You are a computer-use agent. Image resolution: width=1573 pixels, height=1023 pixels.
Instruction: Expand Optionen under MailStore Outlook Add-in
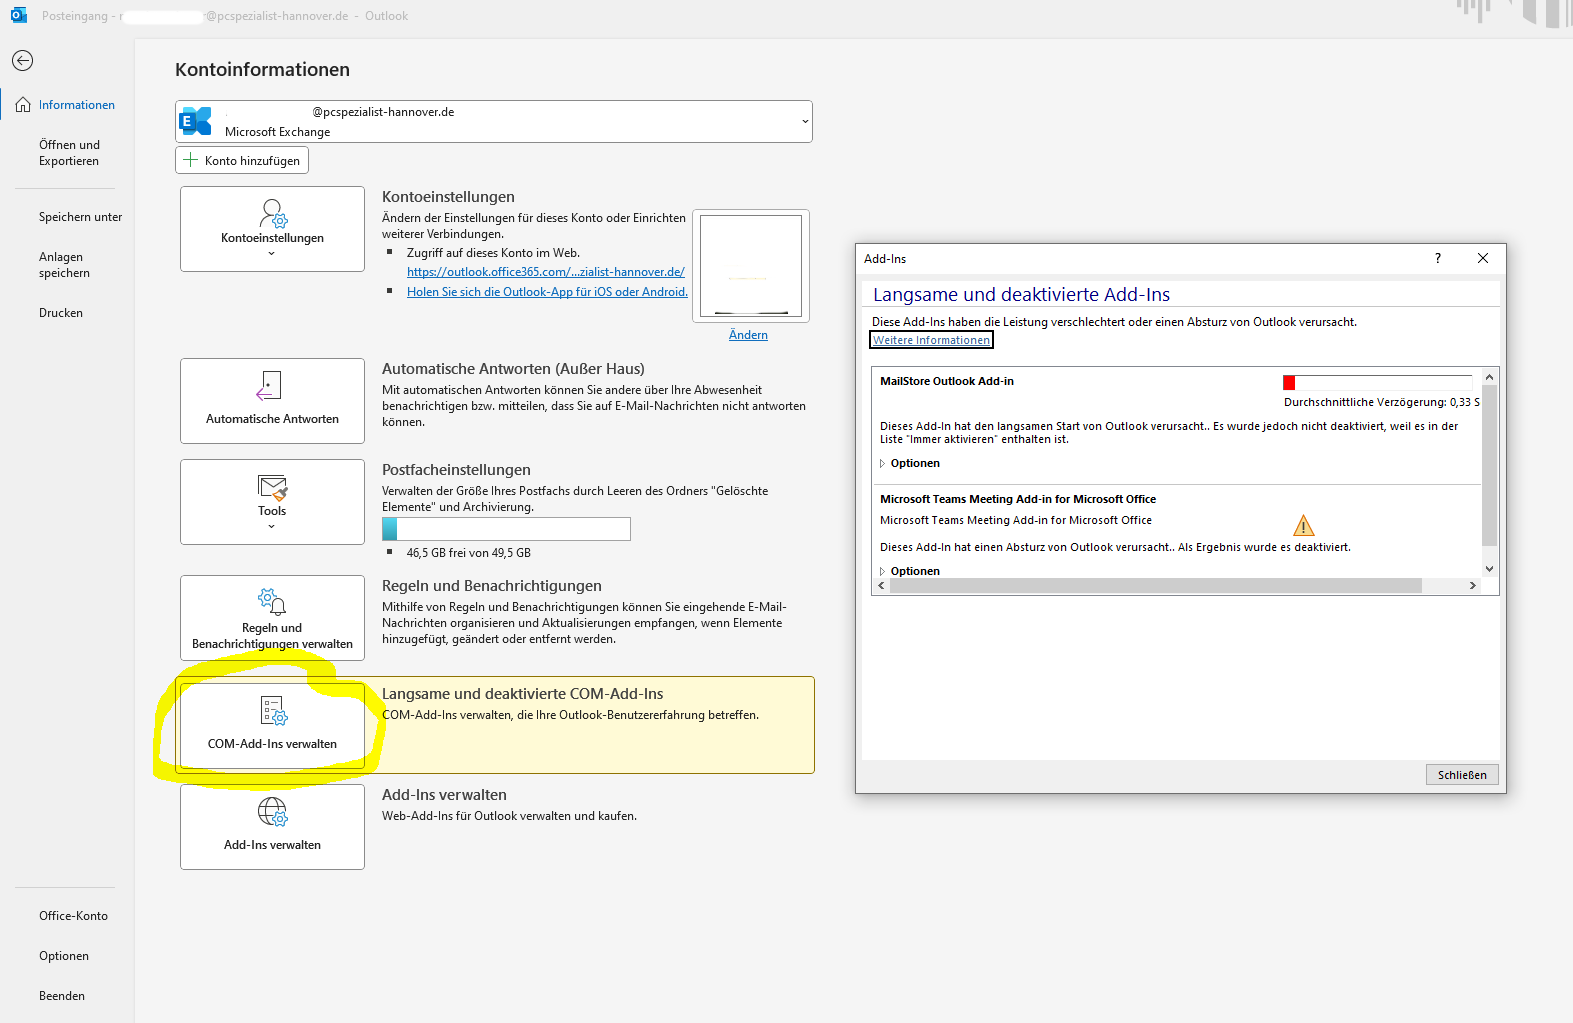914,463
